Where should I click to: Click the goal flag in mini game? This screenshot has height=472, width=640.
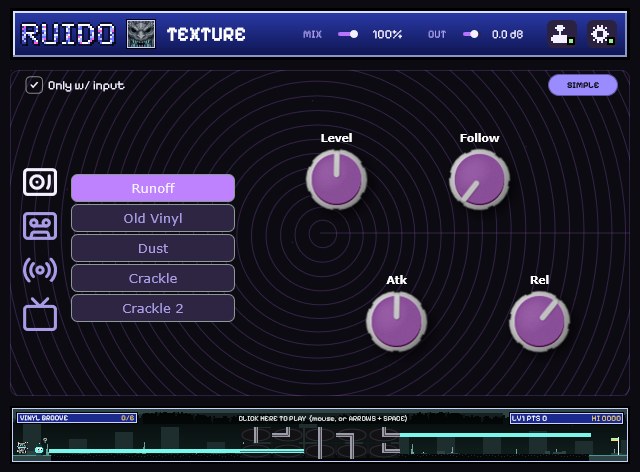pos(616,445)
